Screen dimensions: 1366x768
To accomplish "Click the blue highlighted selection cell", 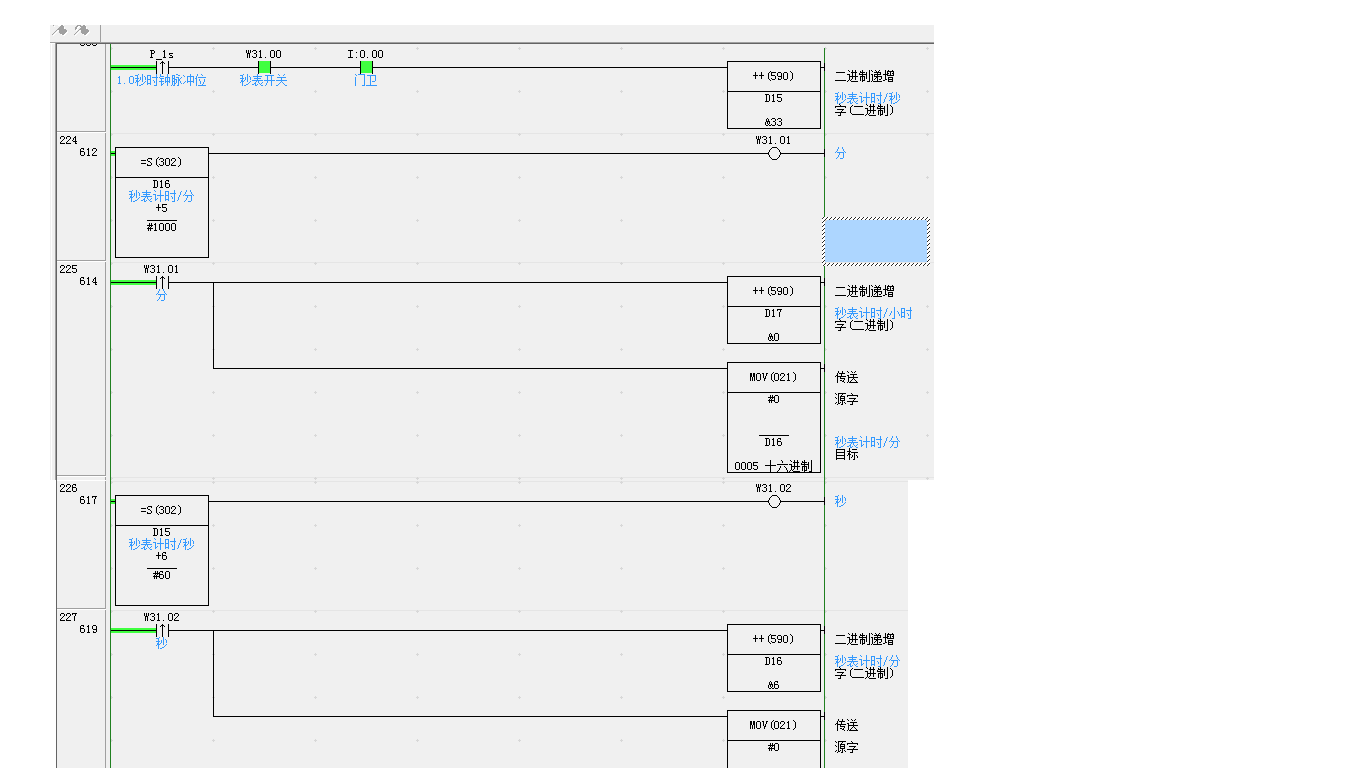I will pos(876,241).
